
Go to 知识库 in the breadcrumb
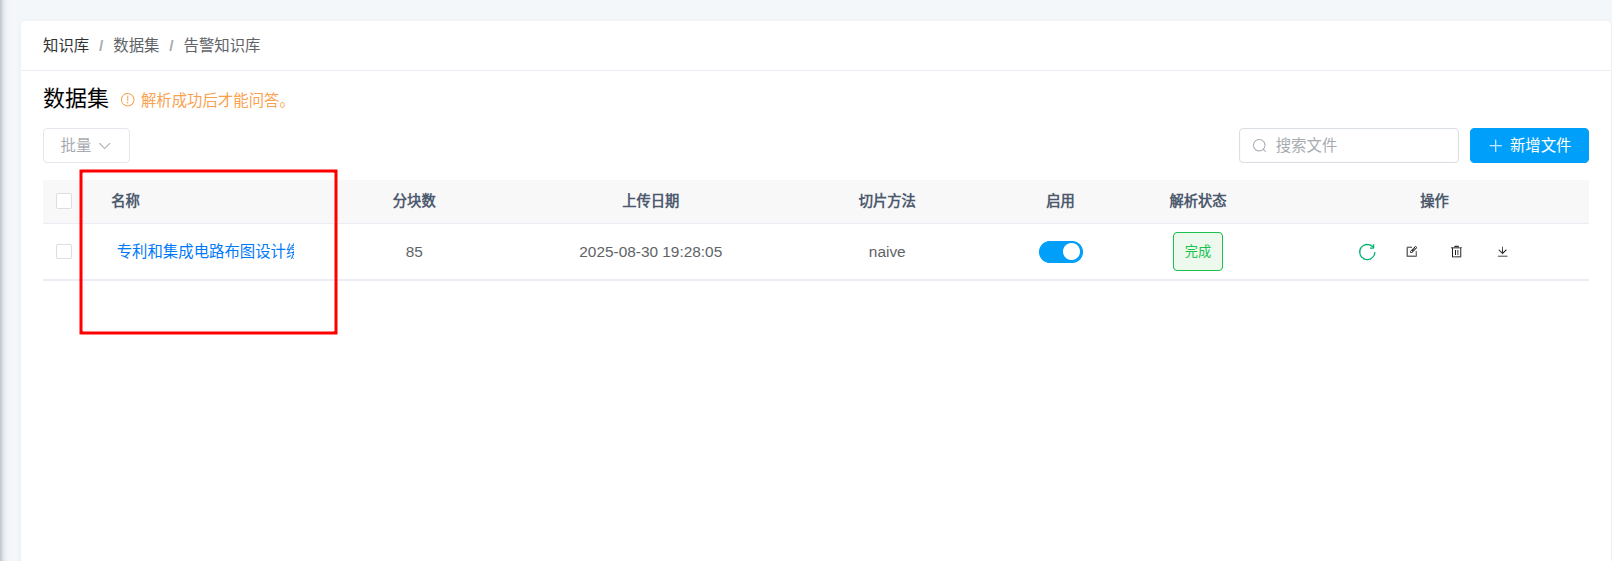click(x=66, y=46)
